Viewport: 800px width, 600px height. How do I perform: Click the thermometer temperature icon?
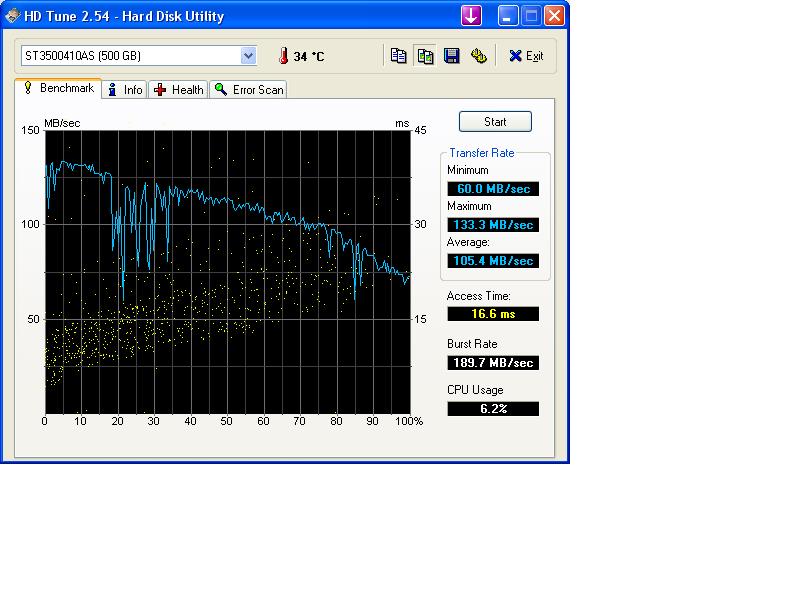pyautogui.click(x=283, y=56)
